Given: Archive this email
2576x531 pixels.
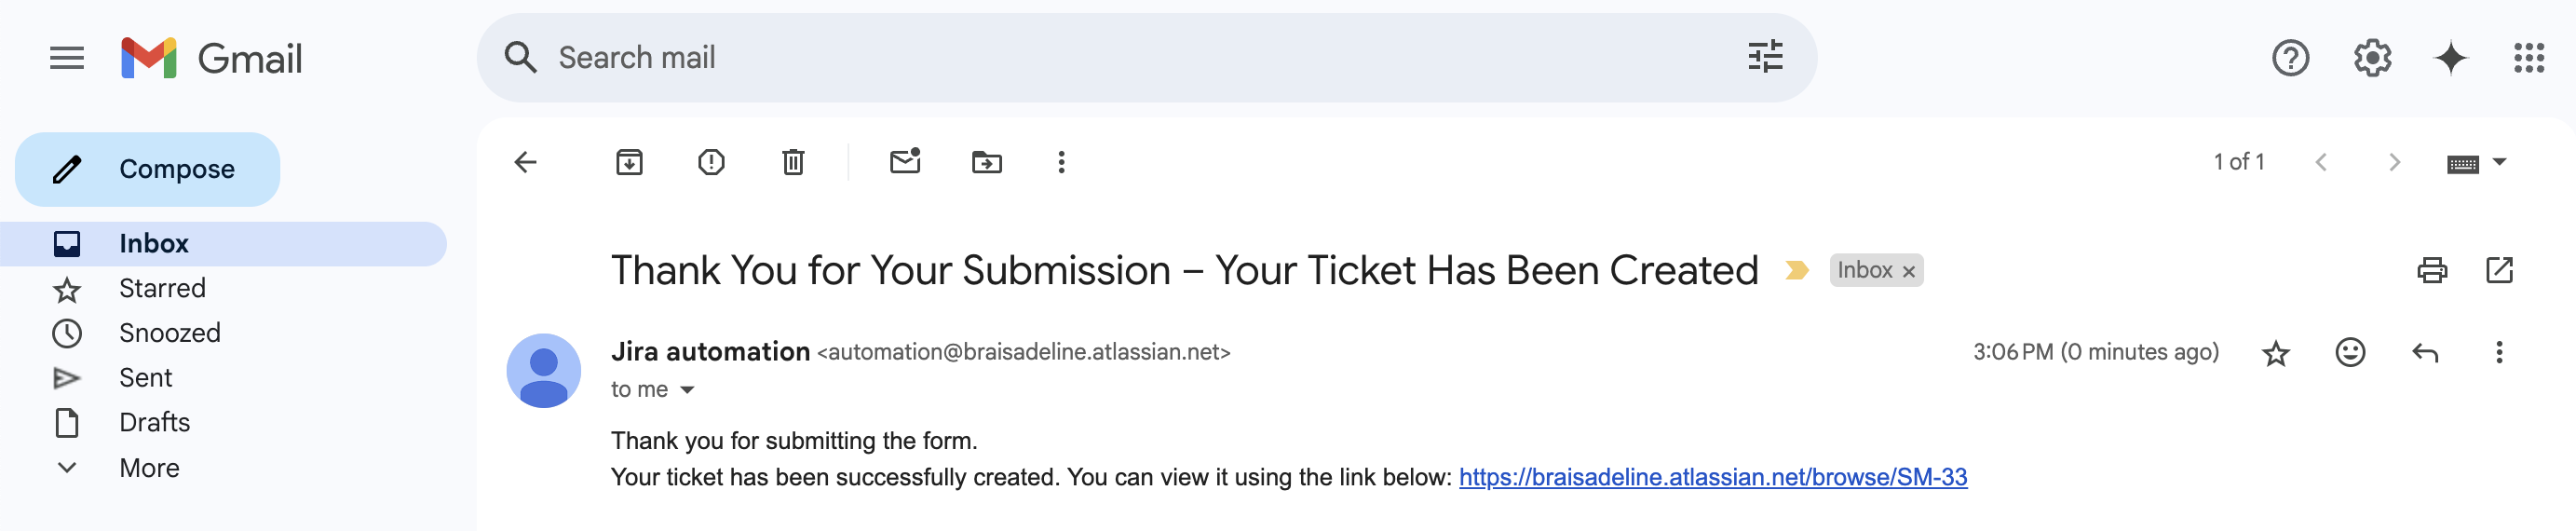Looking at the screenshot, I should [629, 162].
